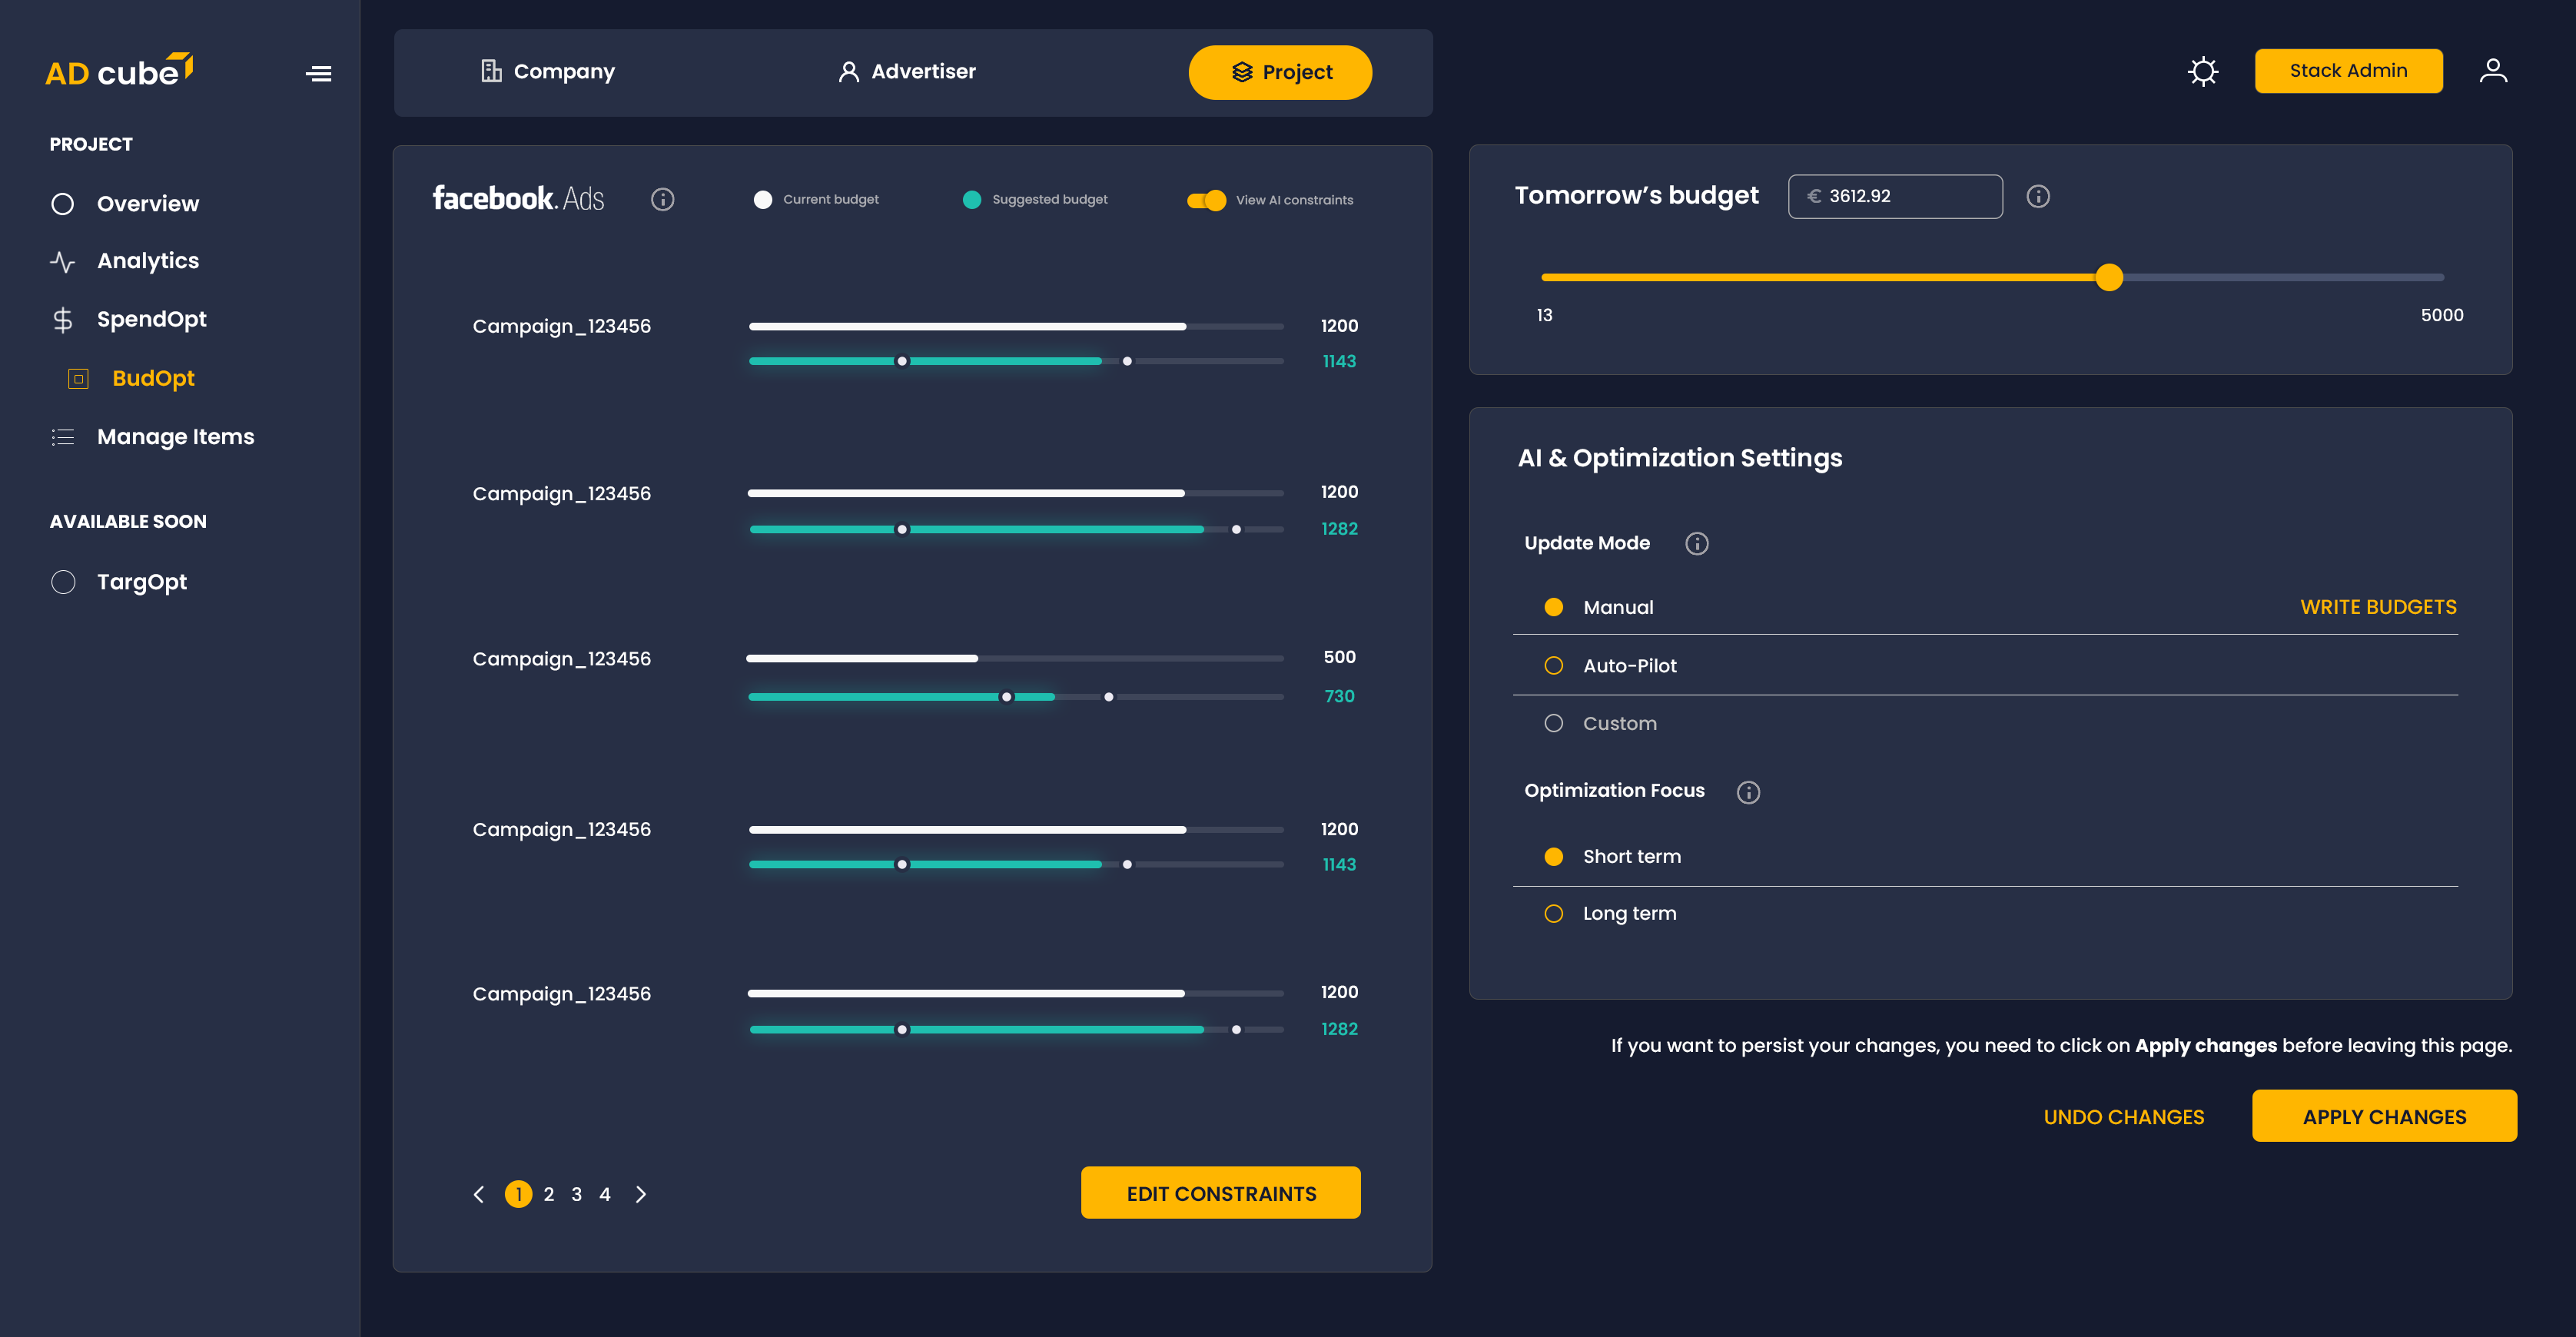This screenshot has height=1337, width=2576.
Task: Open the Update Mode info tooltip
Action: point(1696,543)
